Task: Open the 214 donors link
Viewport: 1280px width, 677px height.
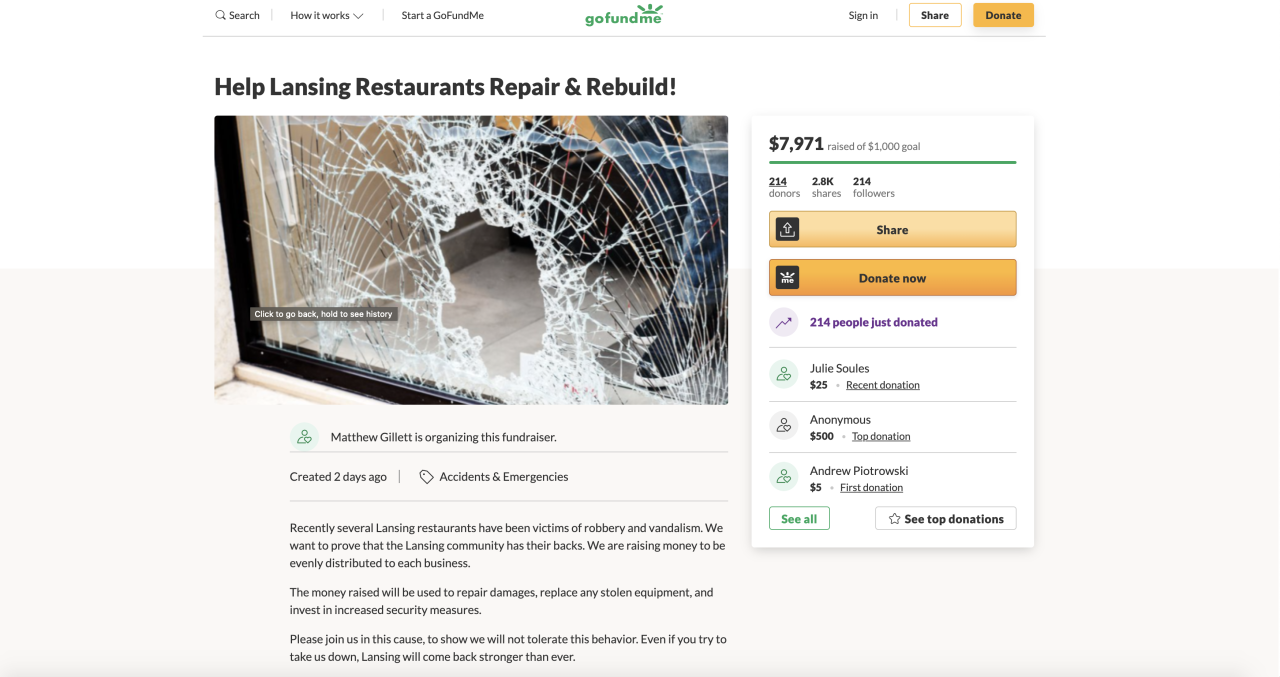Action: click(778, 181)
